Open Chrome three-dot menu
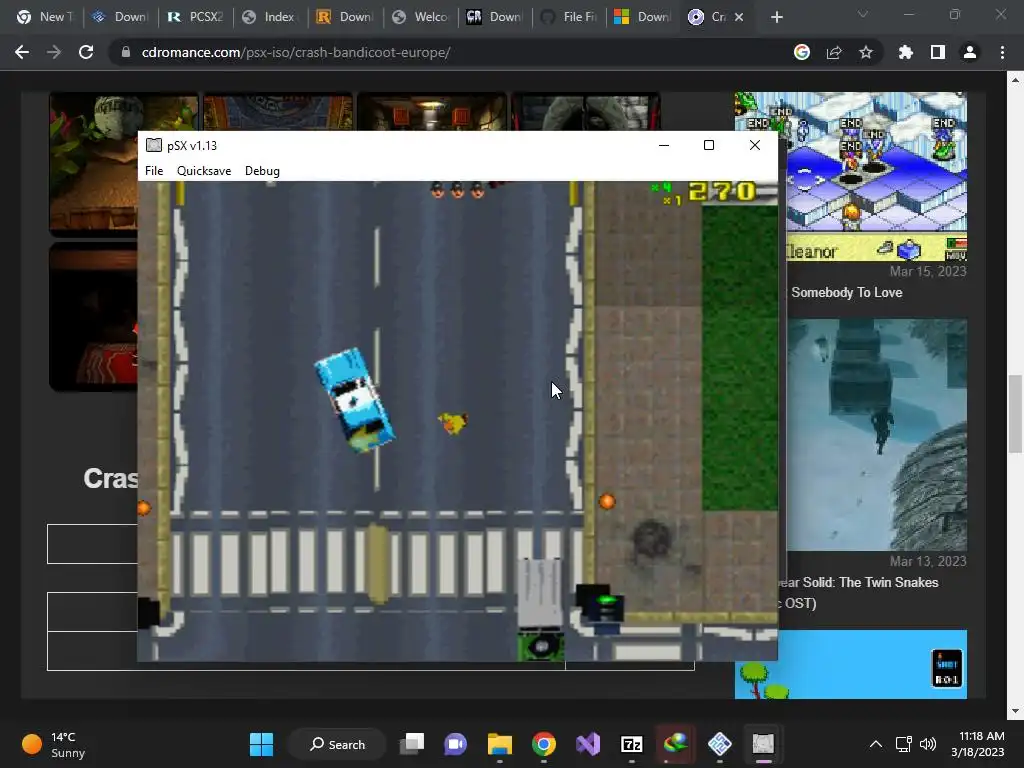The image size is (1024, 768). tap(1002, 52)
